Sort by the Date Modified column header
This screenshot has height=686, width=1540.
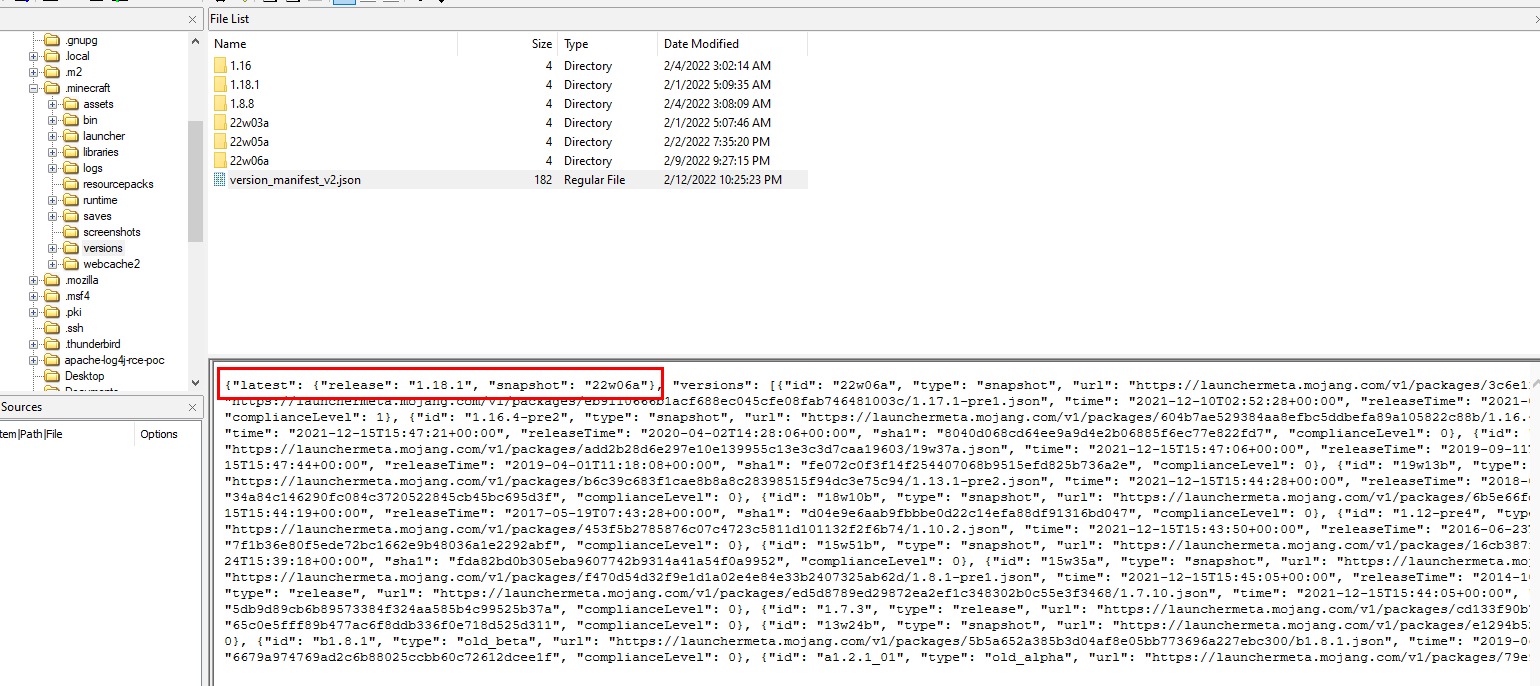(732, 44)
